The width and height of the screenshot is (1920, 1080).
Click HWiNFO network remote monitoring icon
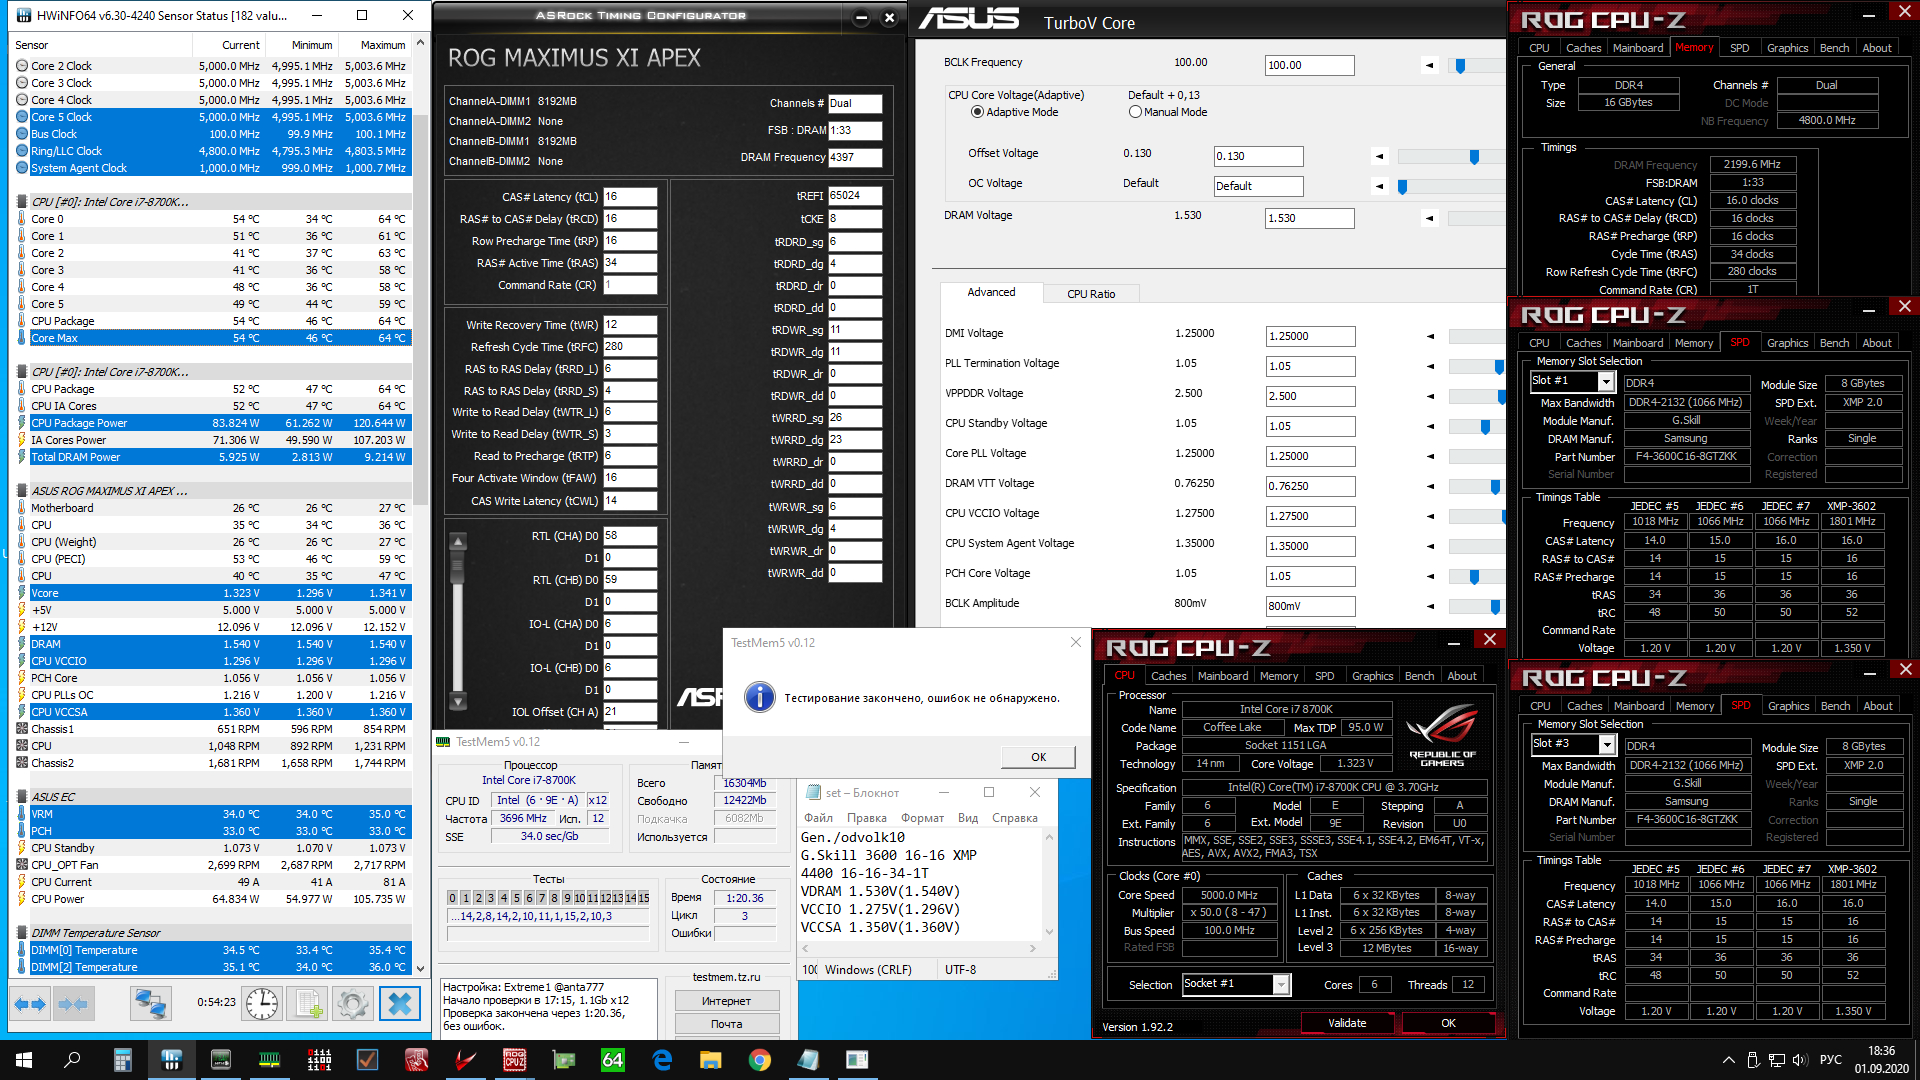pyautogui.click(x=151, y=1003)
